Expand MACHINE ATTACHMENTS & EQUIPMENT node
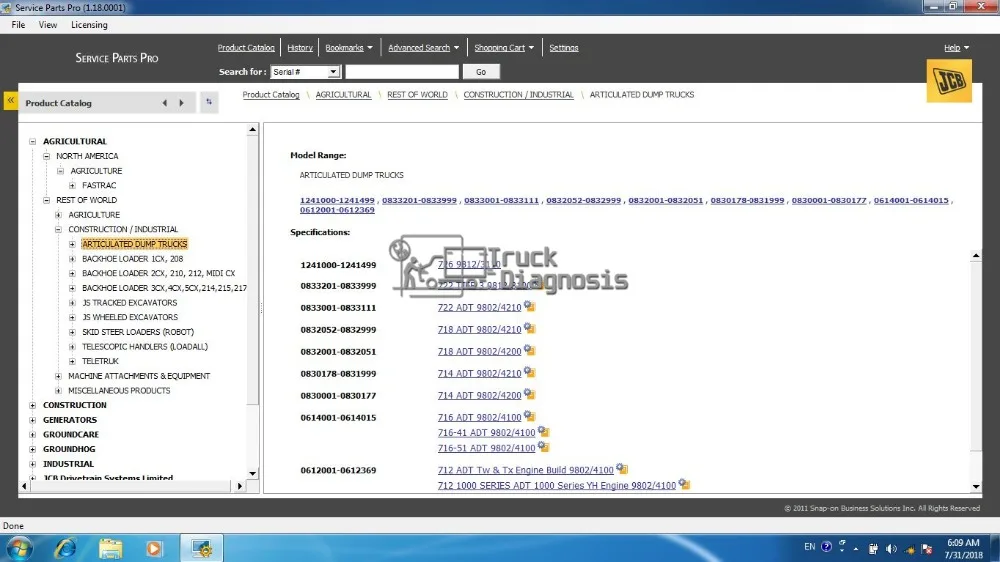This screenshot has height=562, width=1000. [x=58, y=376]
